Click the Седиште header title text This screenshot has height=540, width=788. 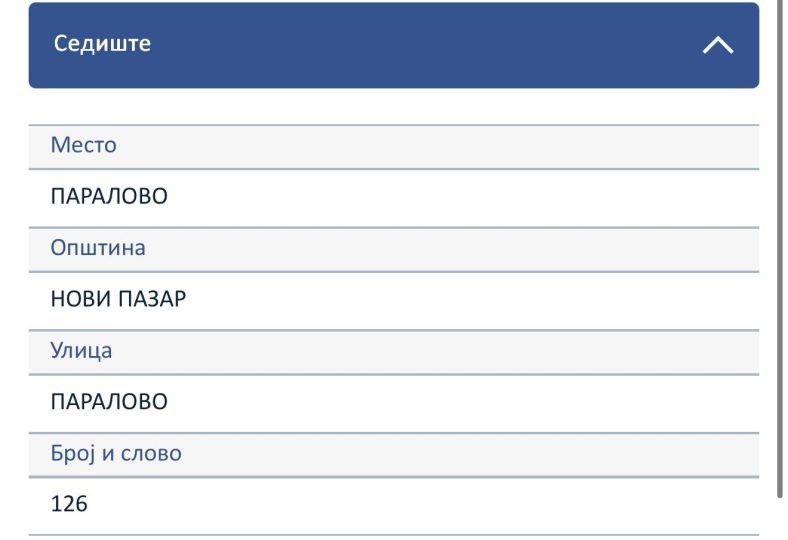[x=102, y=44]
